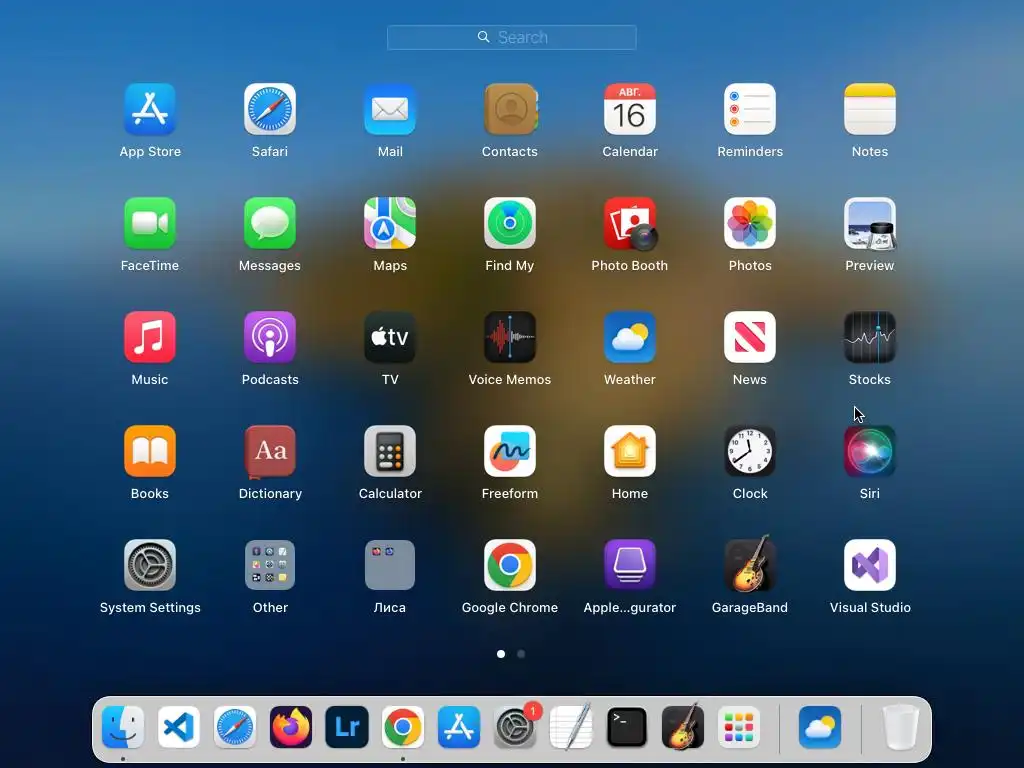Open the Home app

[x=630, y=451]
